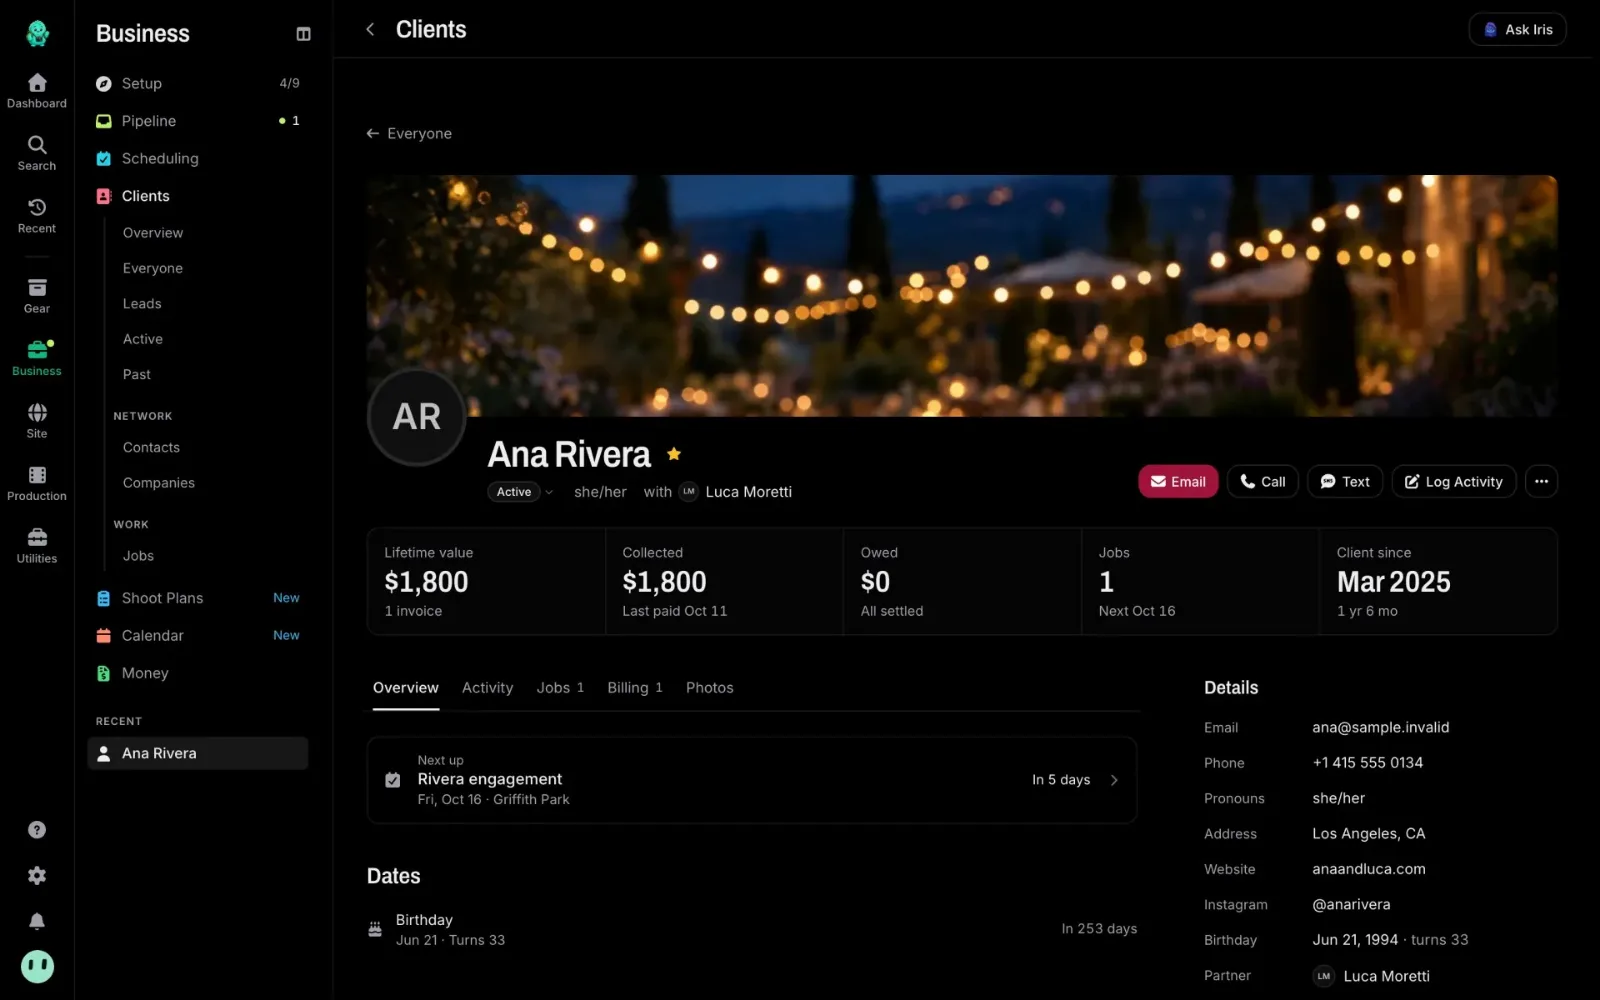
Task: Toggle the favorite star for Ana Rivera
Action: coord(674,454)
